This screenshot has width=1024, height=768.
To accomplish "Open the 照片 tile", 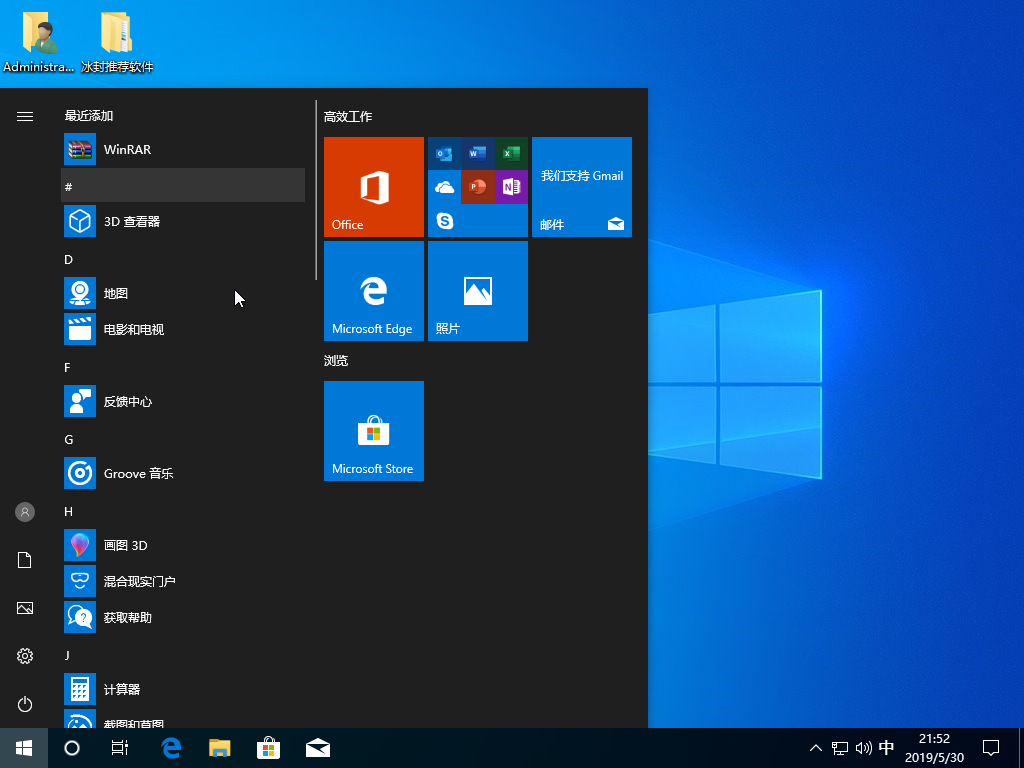I will point(477,291).
